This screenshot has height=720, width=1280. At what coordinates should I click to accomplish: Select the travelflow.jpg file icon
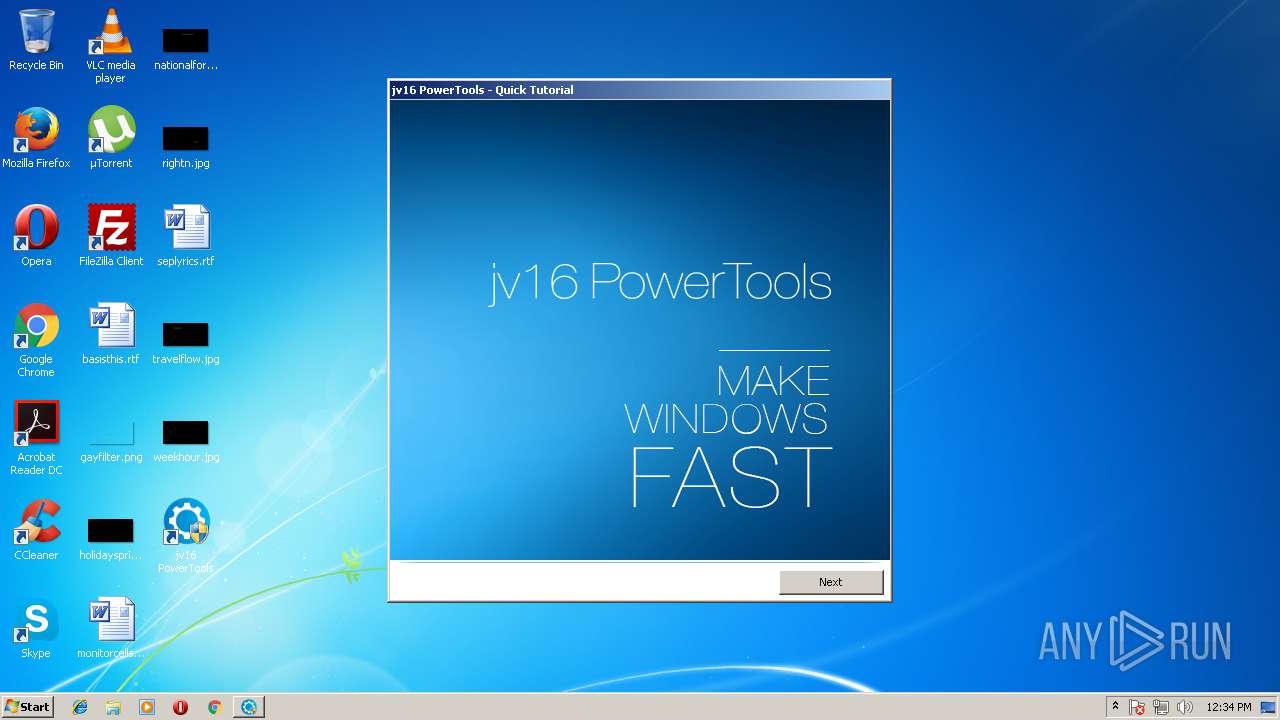[185, 342]
